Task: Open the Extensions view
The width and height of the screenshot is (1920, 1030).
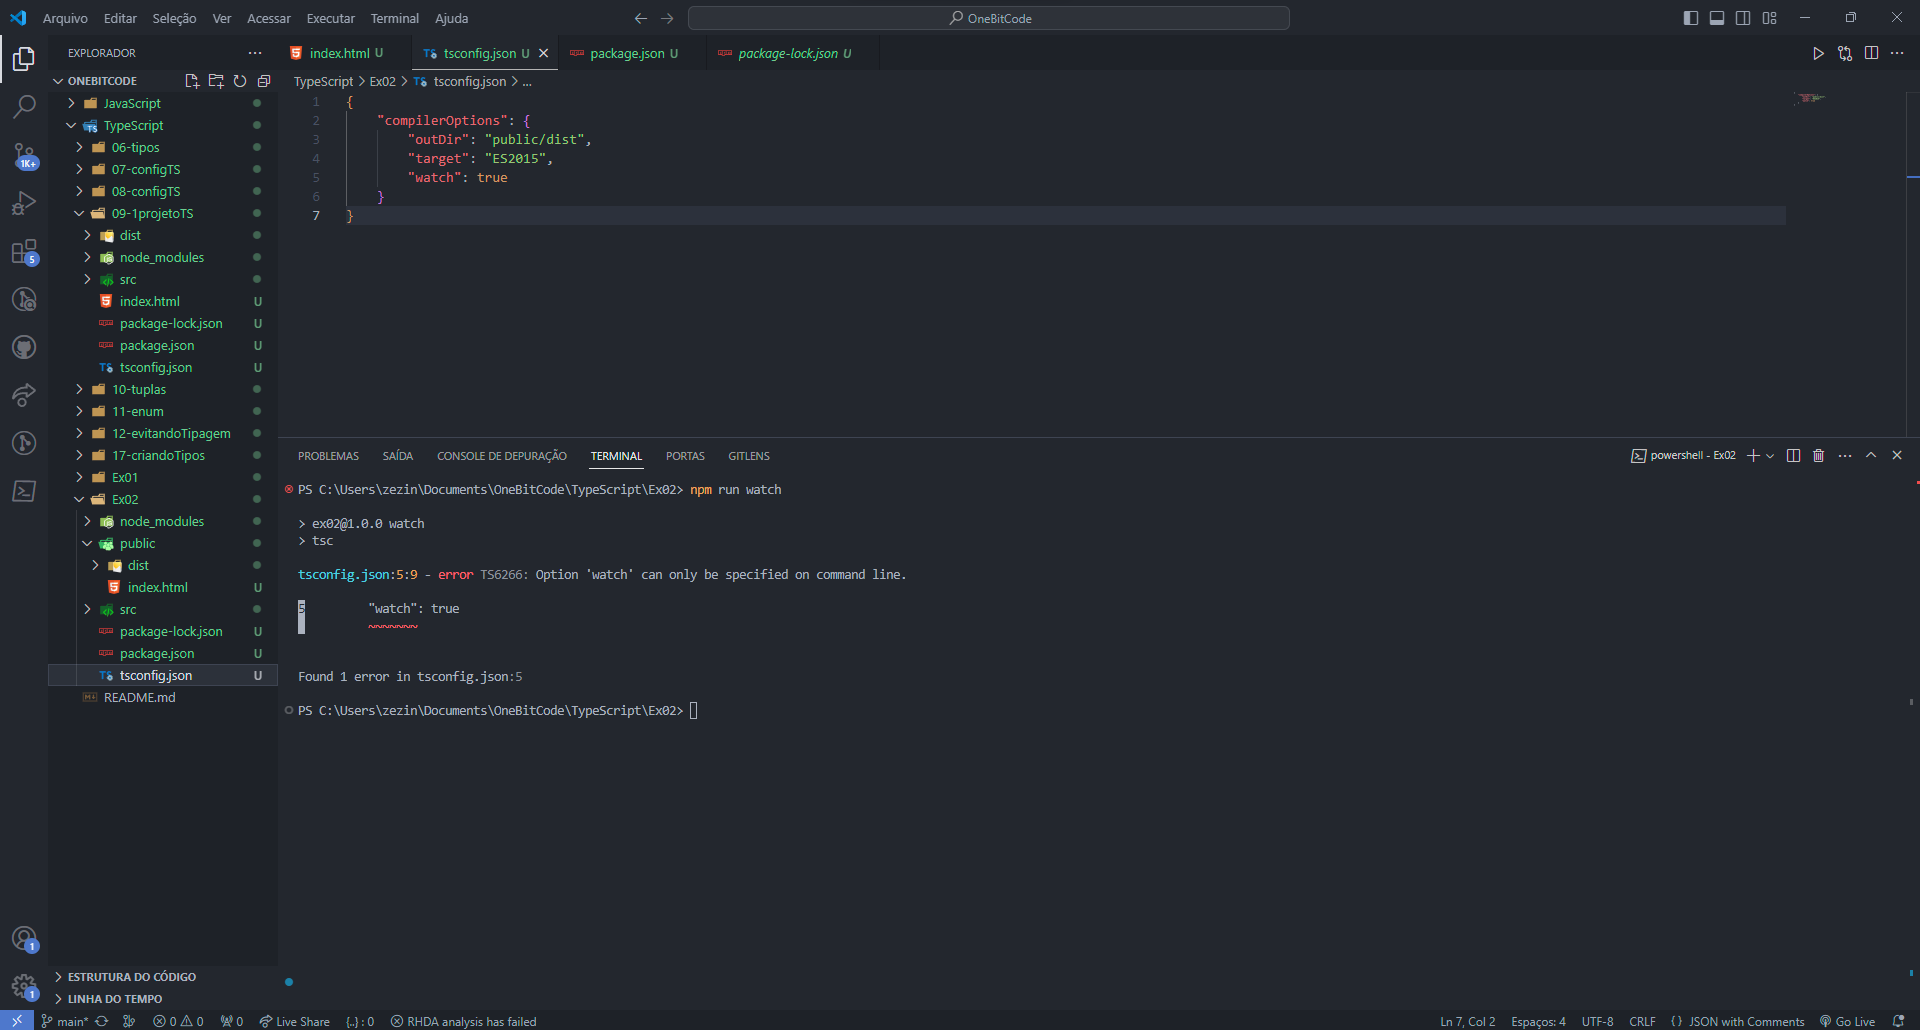Action: [x=24, y=251]
